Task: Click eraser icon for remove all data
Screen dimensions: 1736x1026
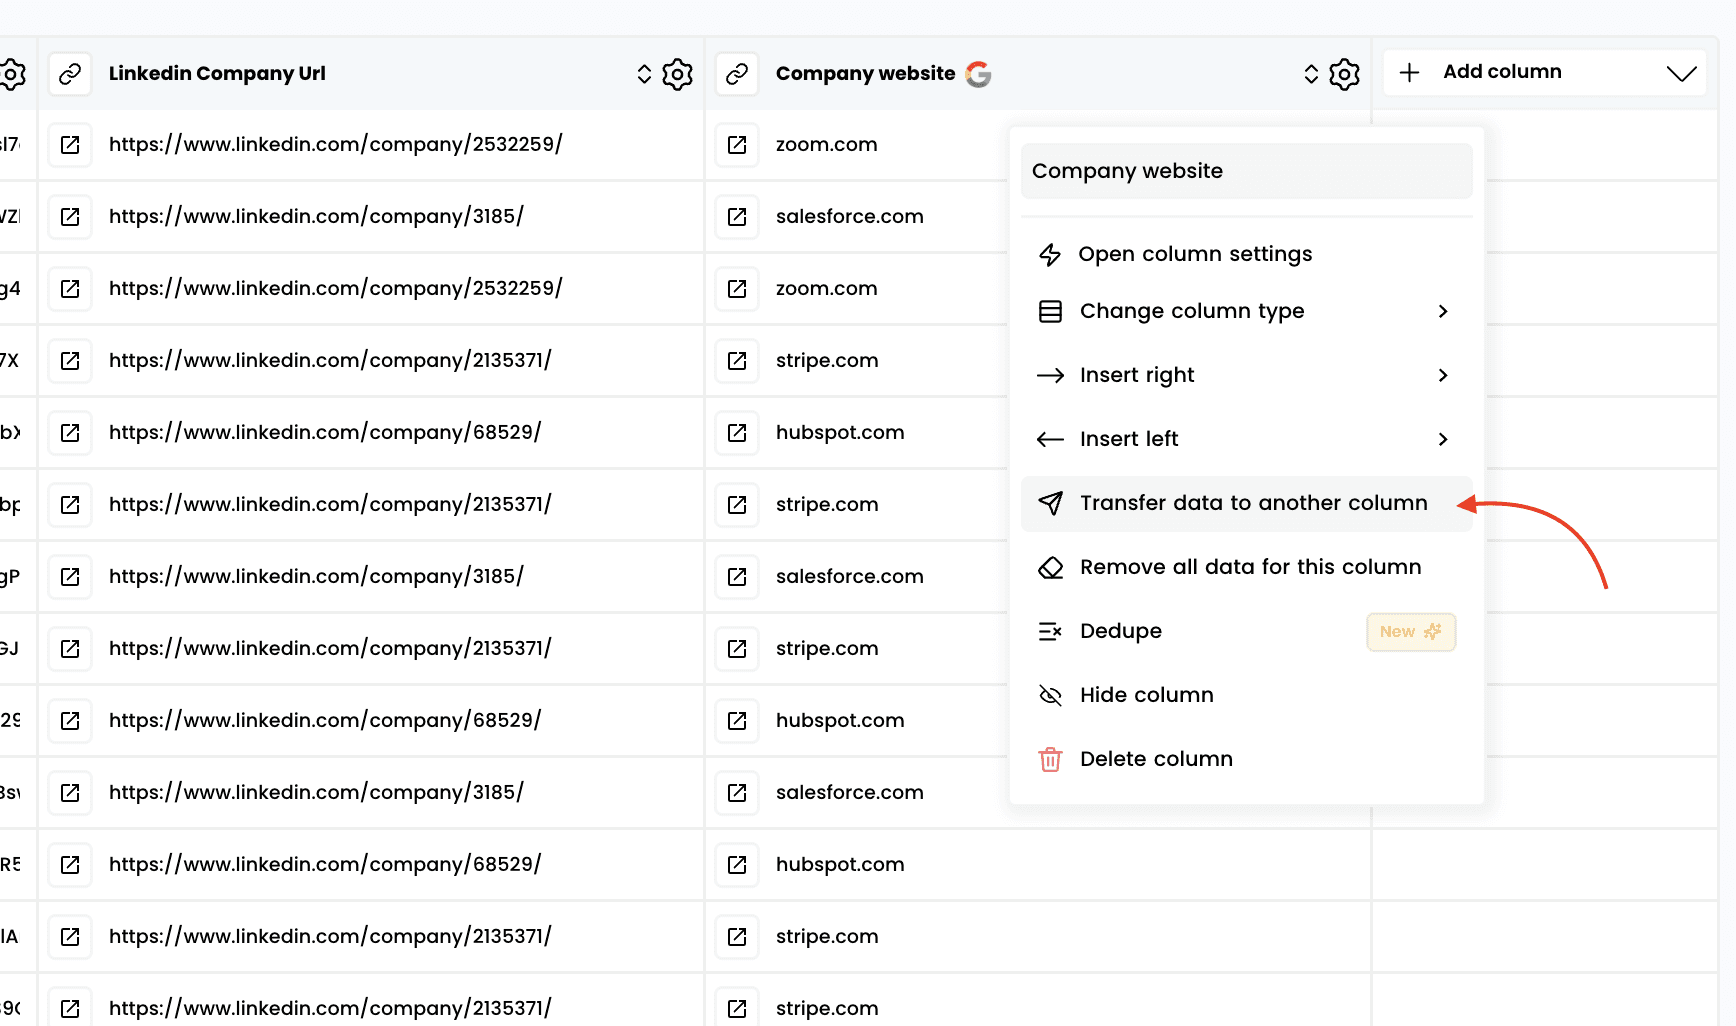Action: (x=1050, y=567)
